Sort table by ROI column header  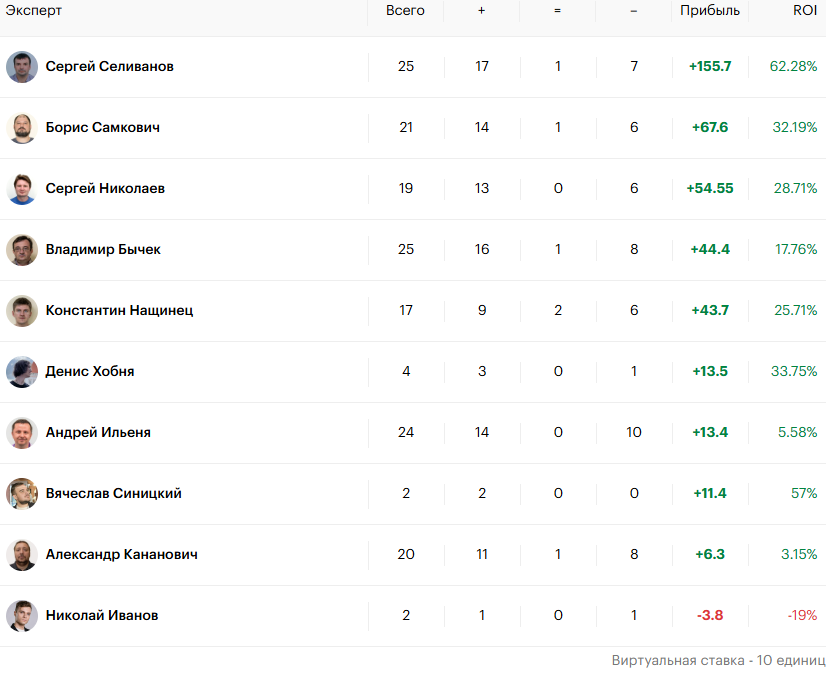(805, 11)
